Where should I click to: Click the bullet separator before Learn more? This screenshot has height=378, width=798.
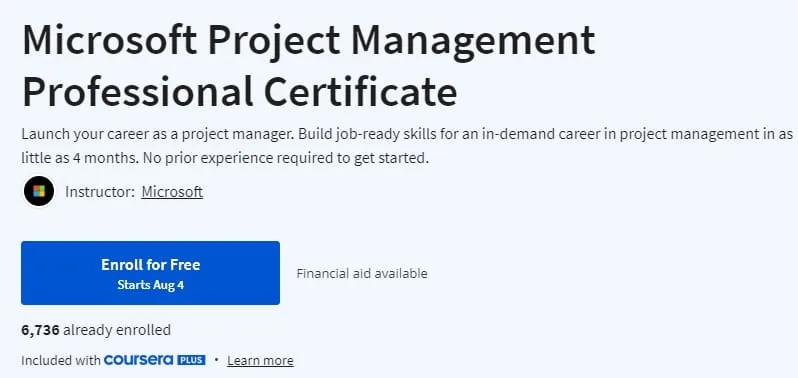(216, 360)
